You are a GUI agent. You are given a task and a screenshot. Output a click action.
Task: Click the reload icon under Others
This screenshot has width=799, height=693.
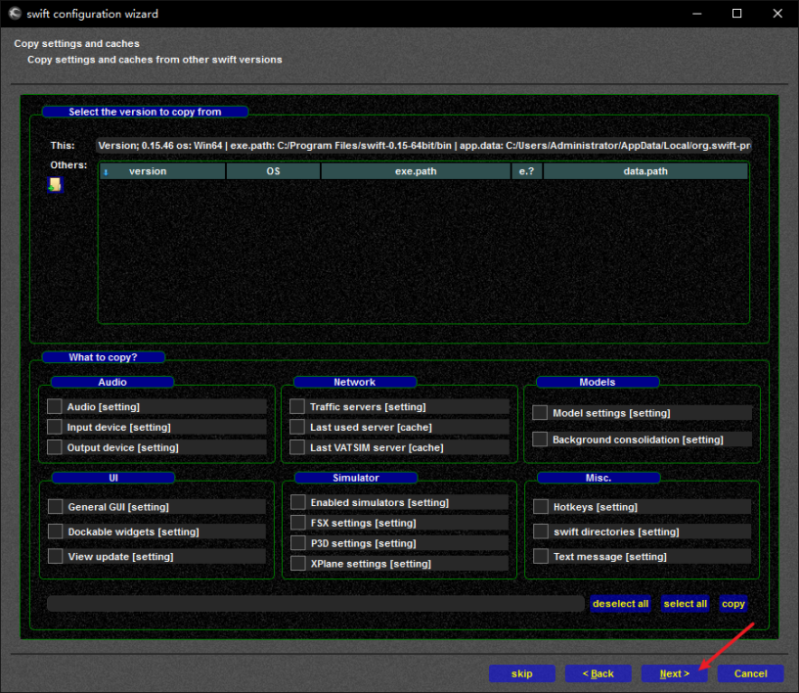[55, 184]
